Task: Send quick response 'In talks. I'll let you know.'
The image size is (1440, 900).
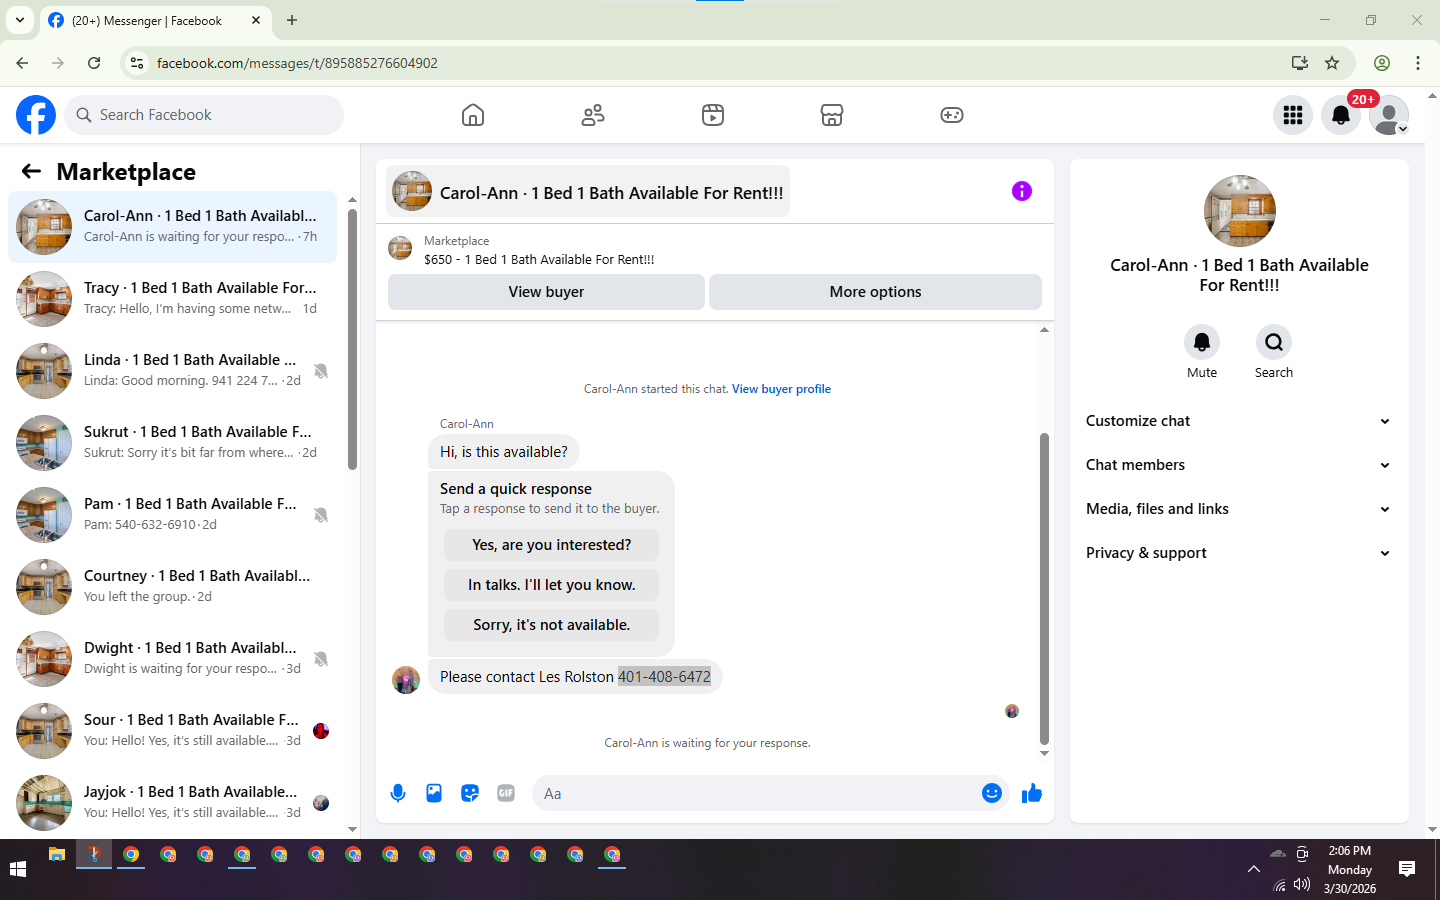Action: (551, 585)
